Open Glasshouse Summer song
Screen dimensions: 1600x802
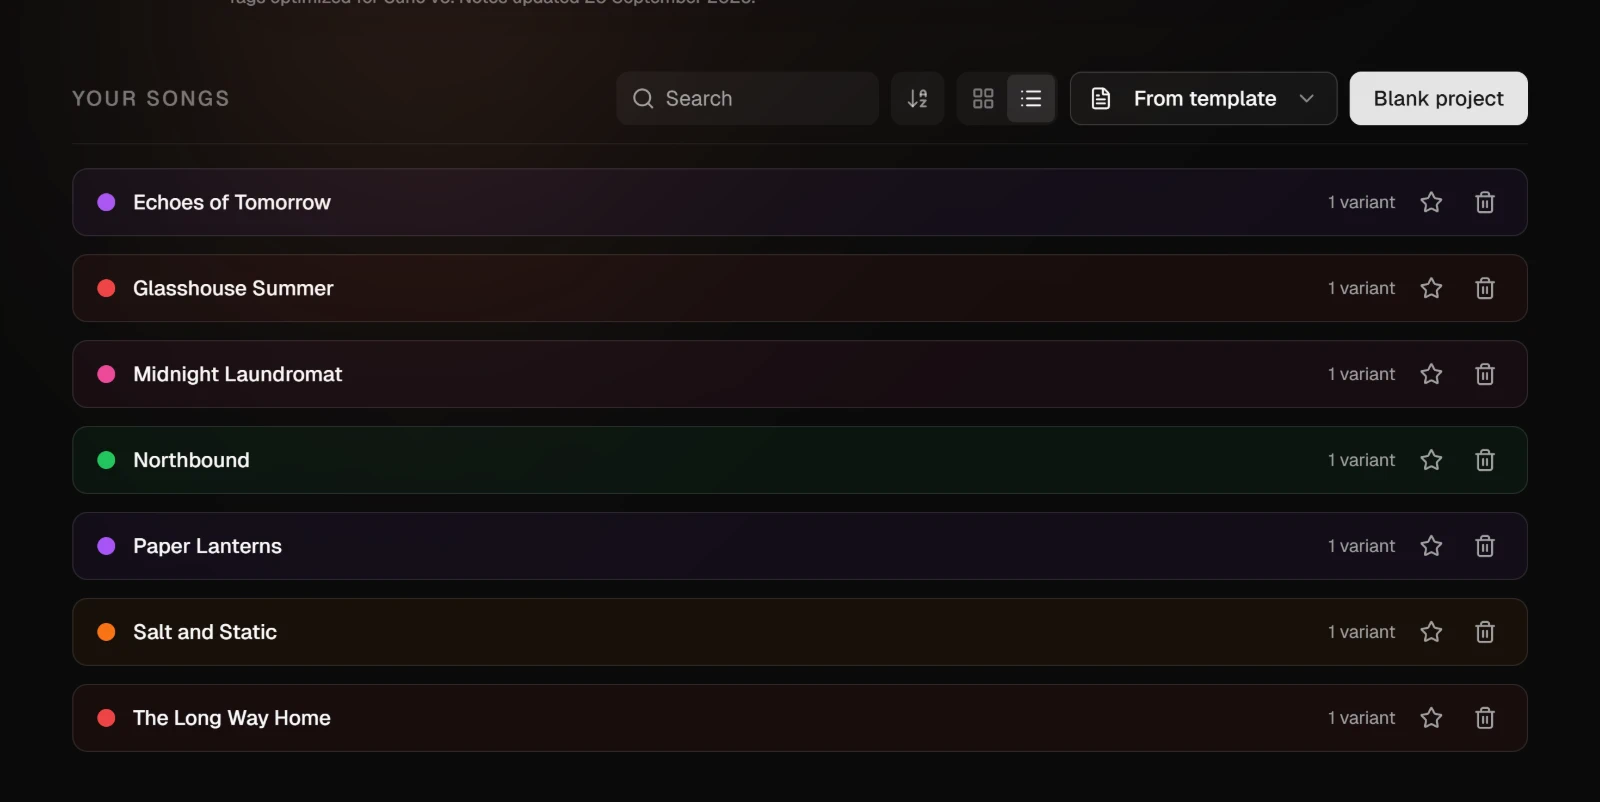click(799, 288)
